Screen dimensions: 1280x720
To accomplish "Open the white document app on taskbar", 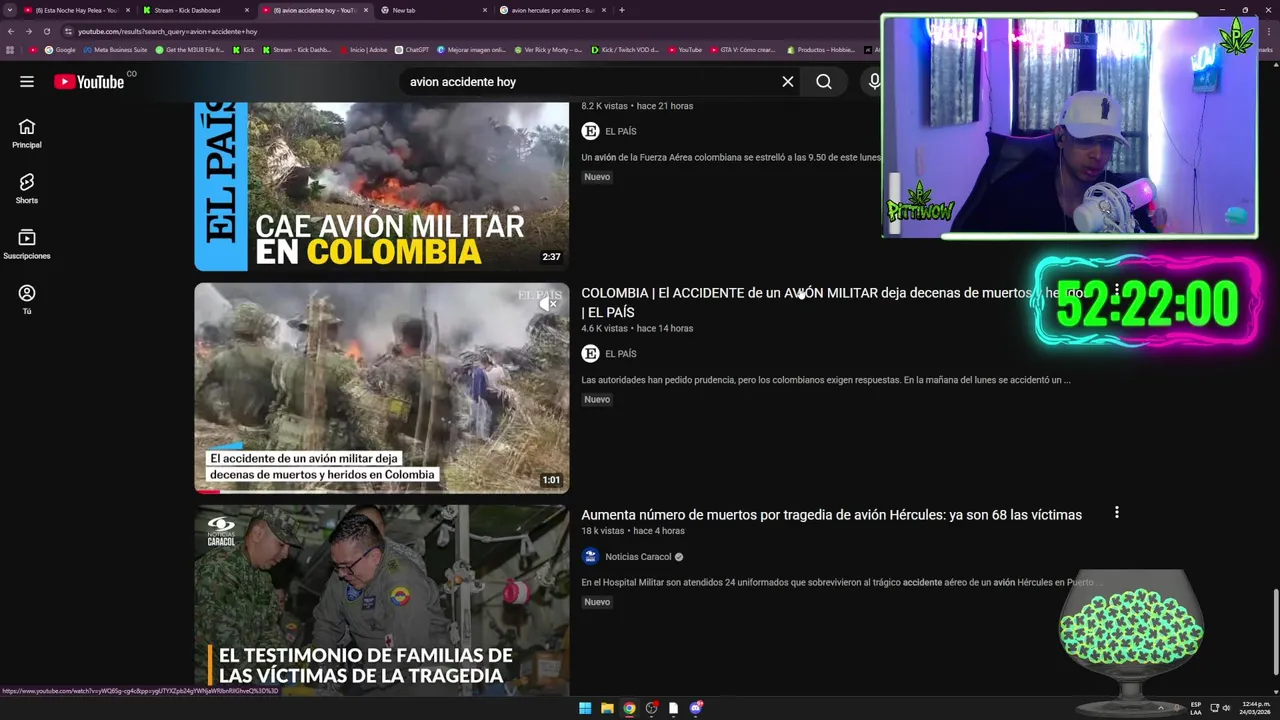I will 674,708.
